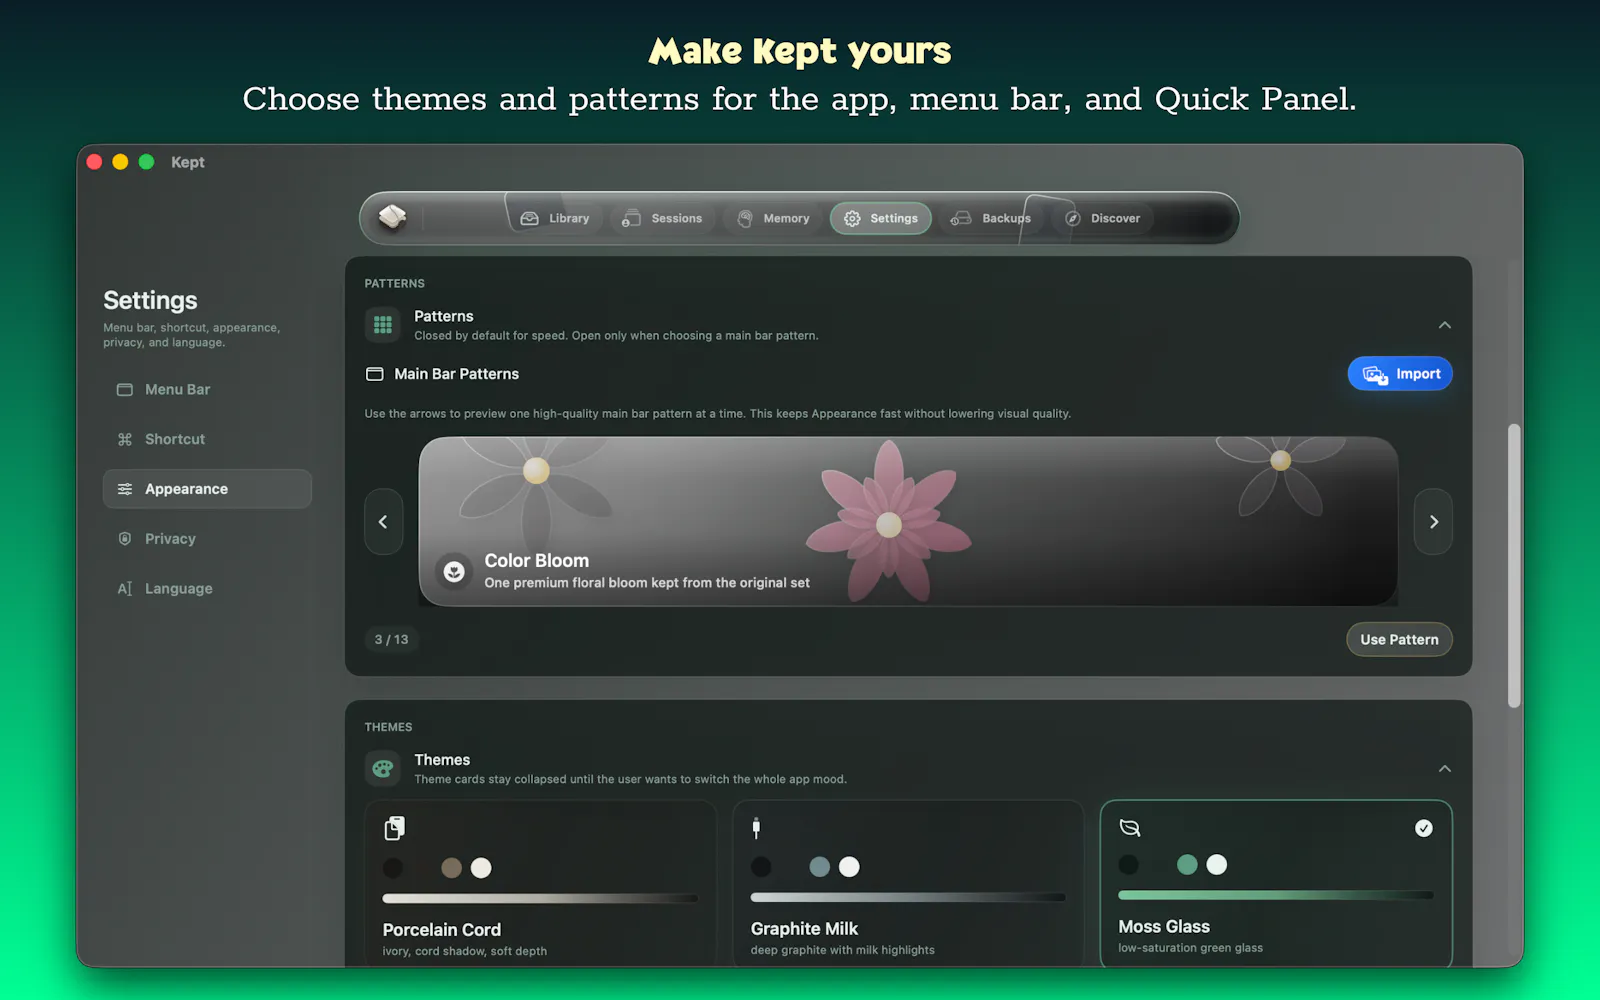This screenshot has height=1000, width=1600.
Task: Import a main bar pattern
Action: tap(1400, 374)
